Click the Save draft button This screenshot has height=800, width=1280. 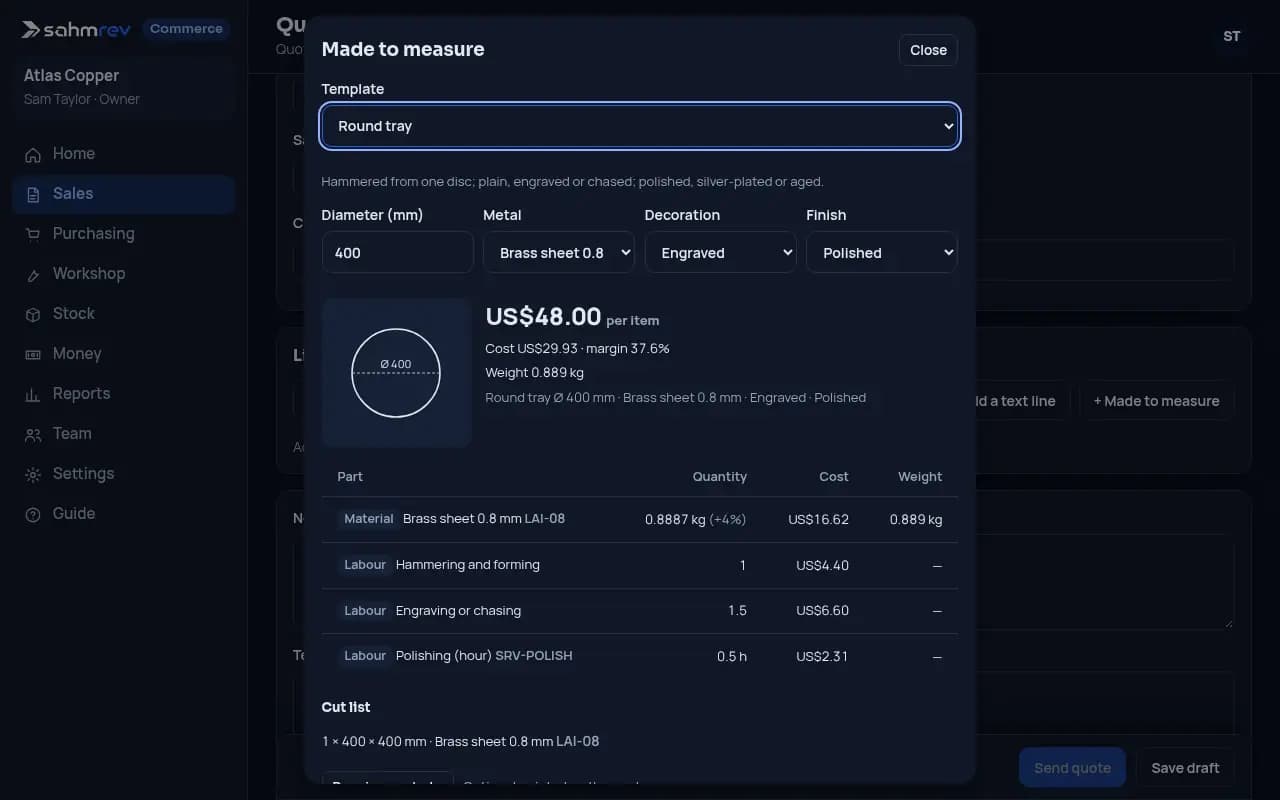[1185, 768]
